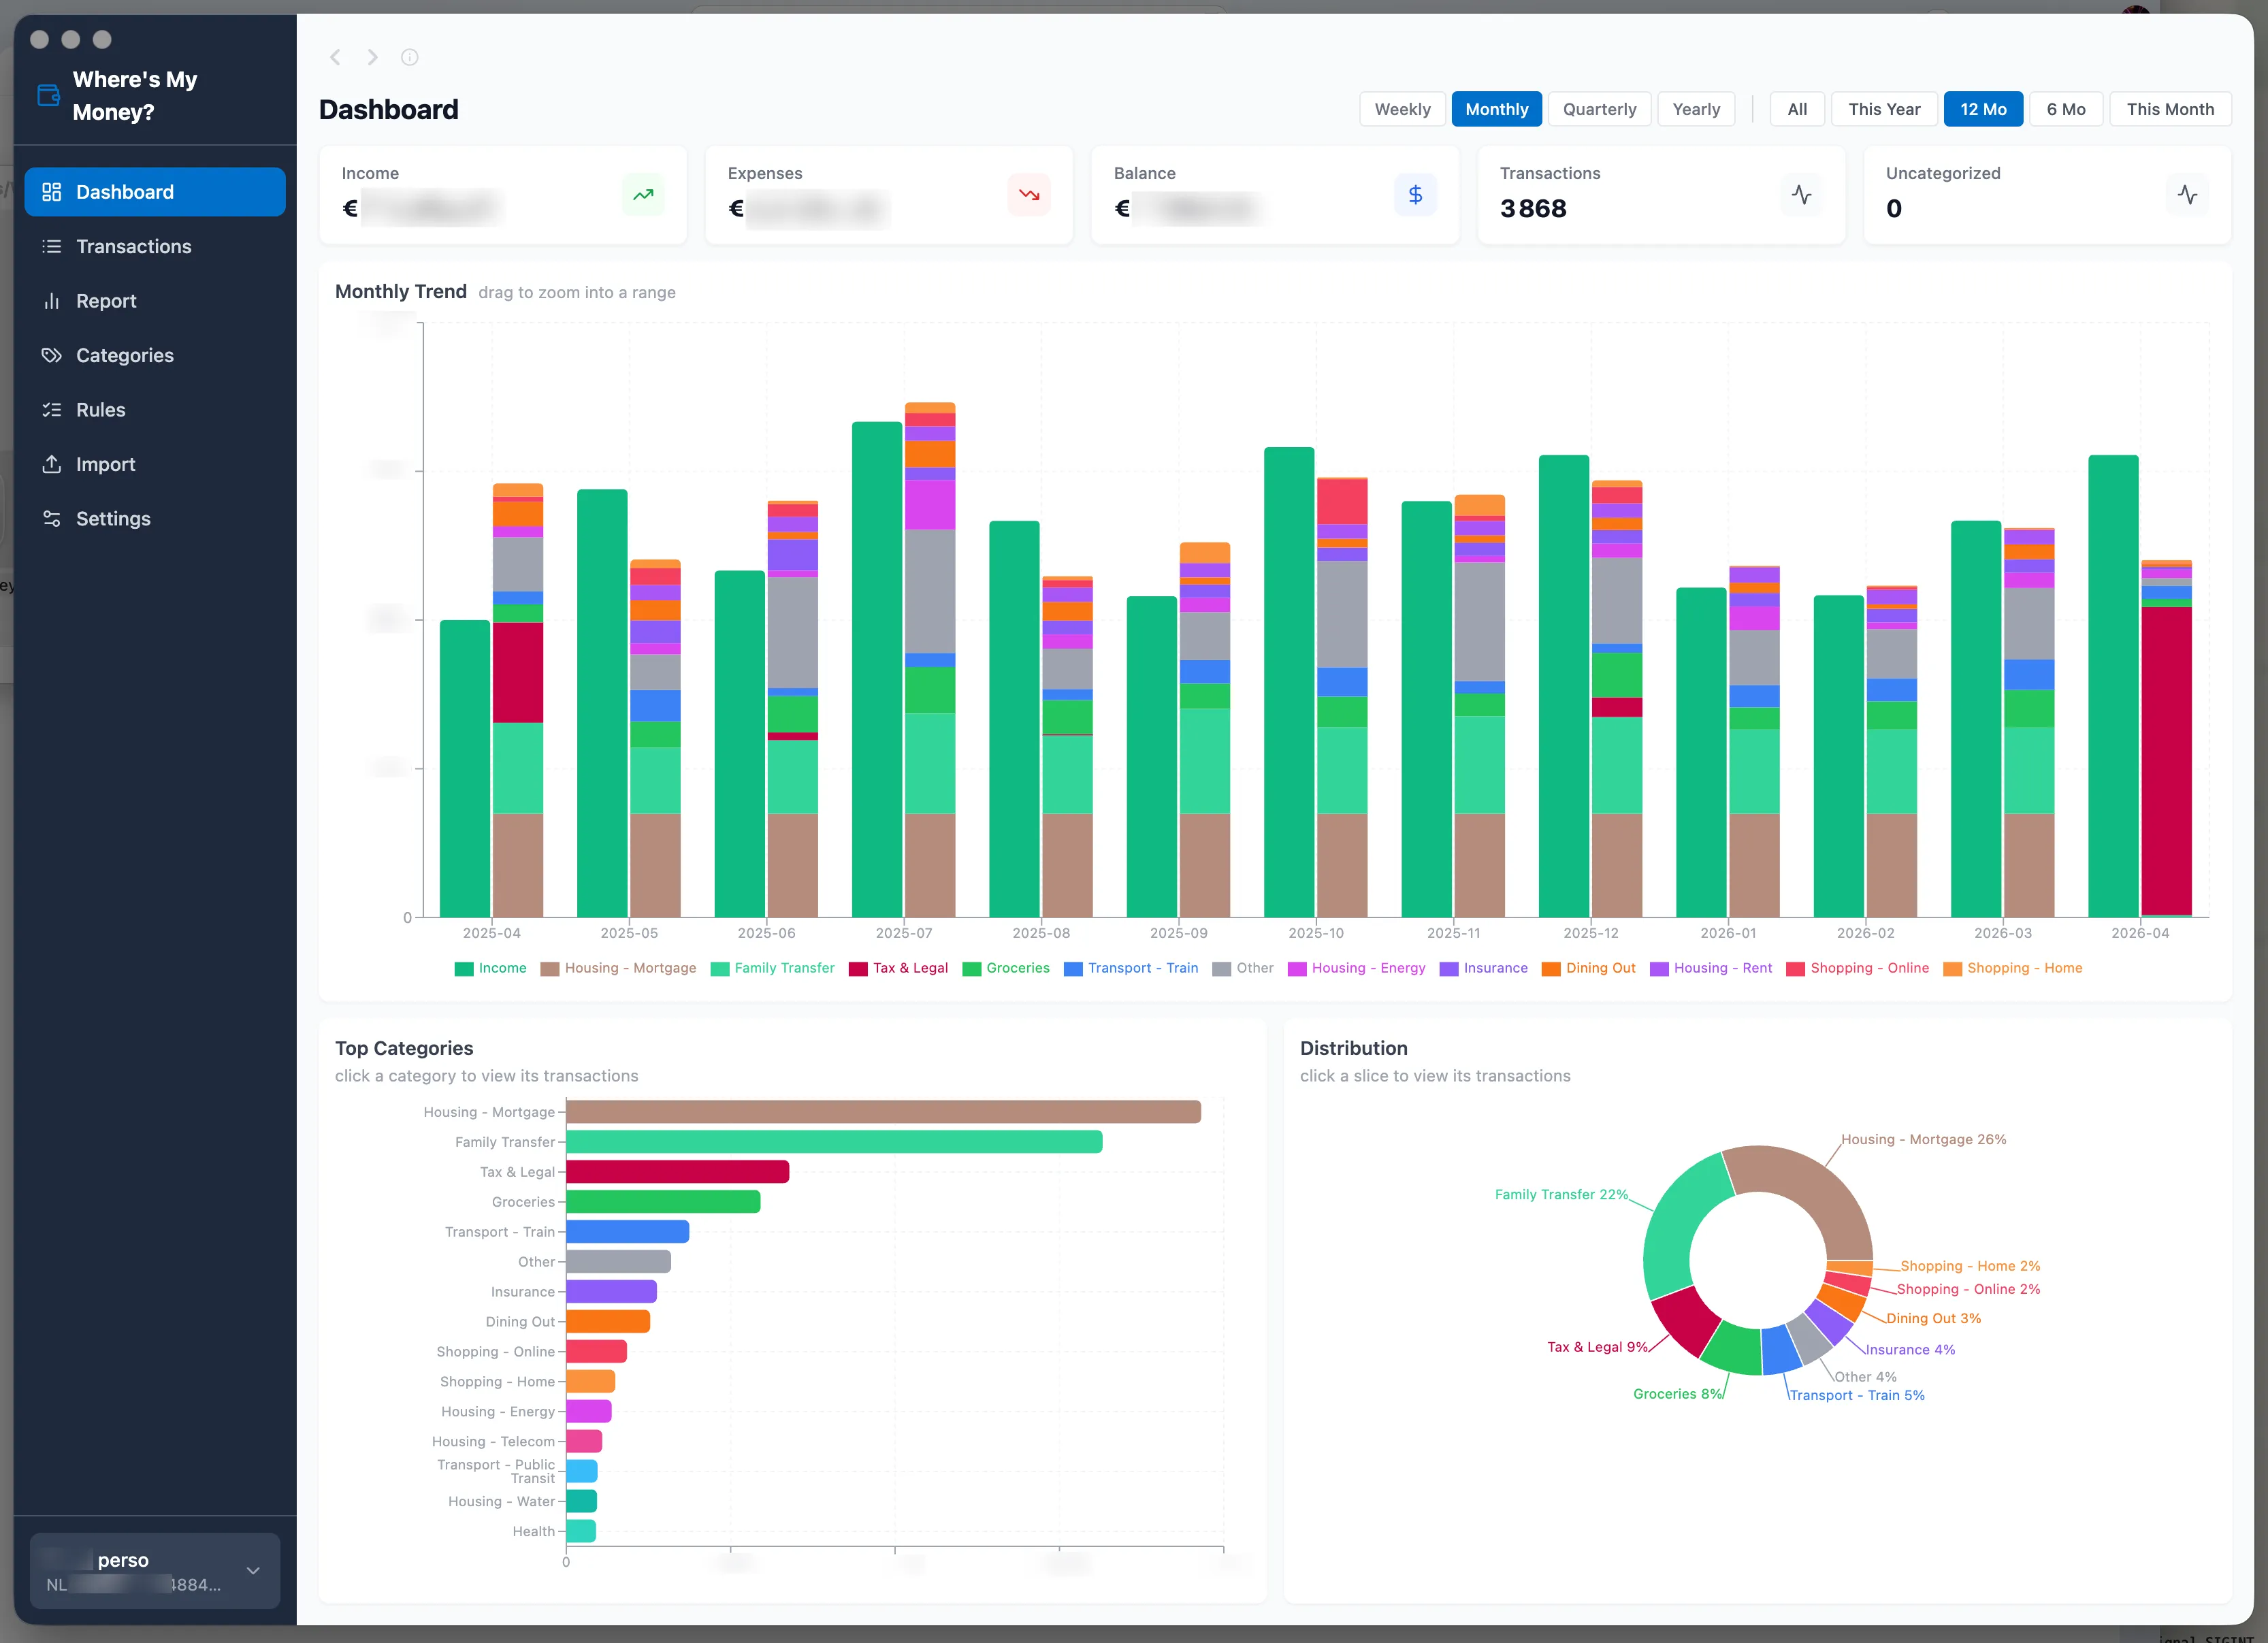The width and height of the screenshot is (2268, 1643).
Task: Click Transport - Train legend entry
Action: [x=1131, y=968]
